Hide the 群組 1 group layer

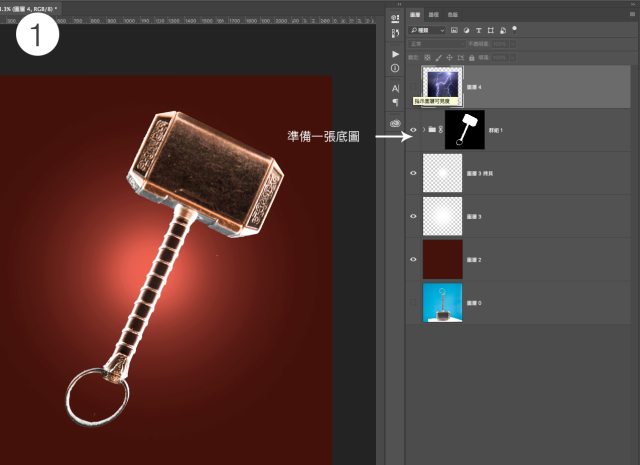click(x=414, y=130)
